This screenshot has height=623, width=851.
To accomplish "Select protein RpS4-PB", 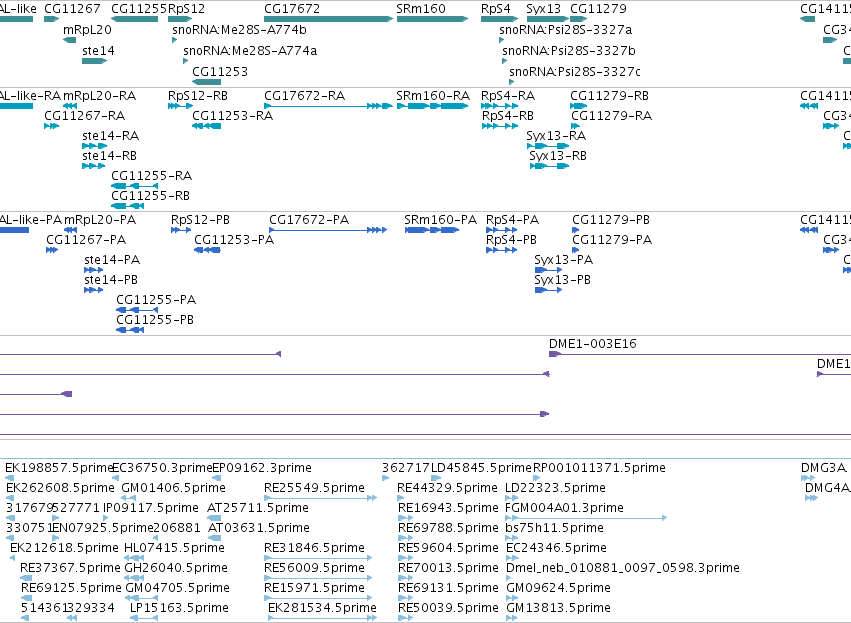I will [511, 240].
